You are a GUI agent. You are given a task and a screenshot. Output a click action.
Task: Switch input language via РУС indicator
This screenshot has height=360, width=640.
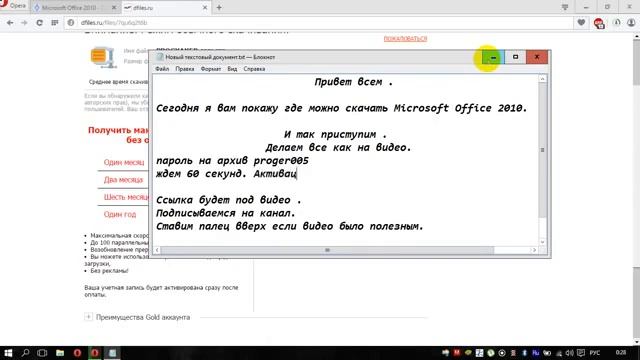point(595,353)
